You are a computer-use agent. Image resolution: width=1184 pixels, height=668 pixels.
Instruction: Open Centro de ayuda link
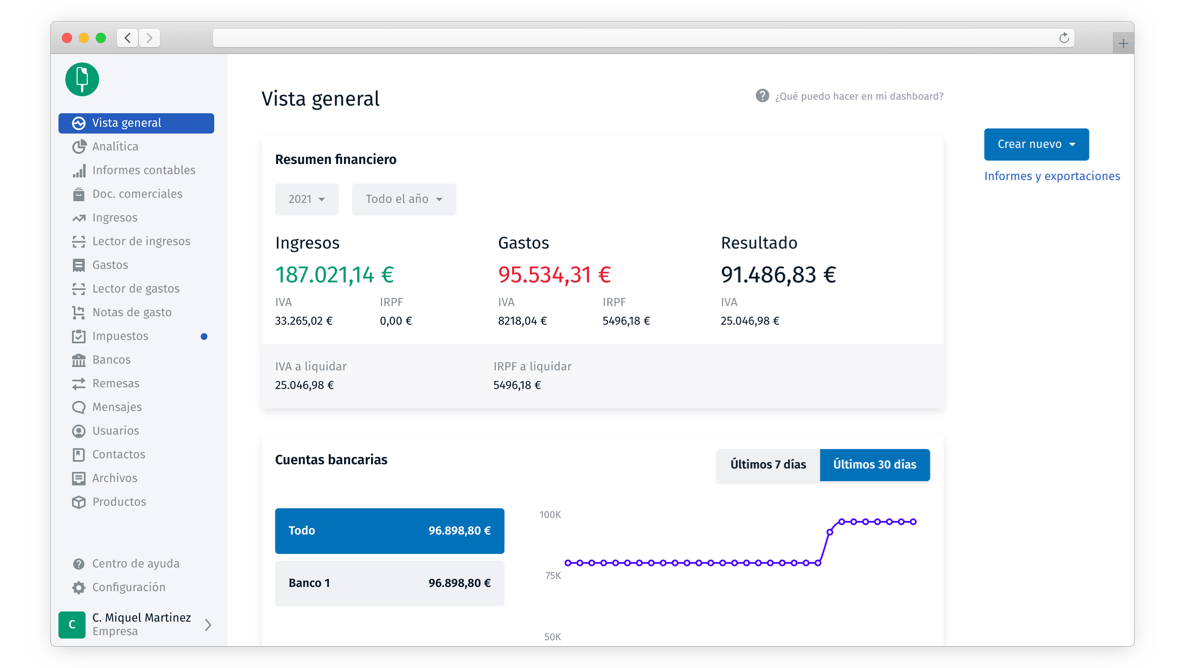click(x=135, y=564)
